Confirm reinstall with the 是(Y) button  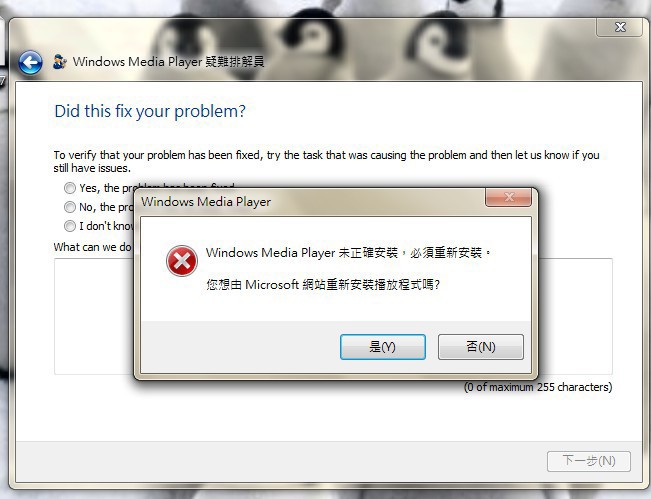click(382, 347)
